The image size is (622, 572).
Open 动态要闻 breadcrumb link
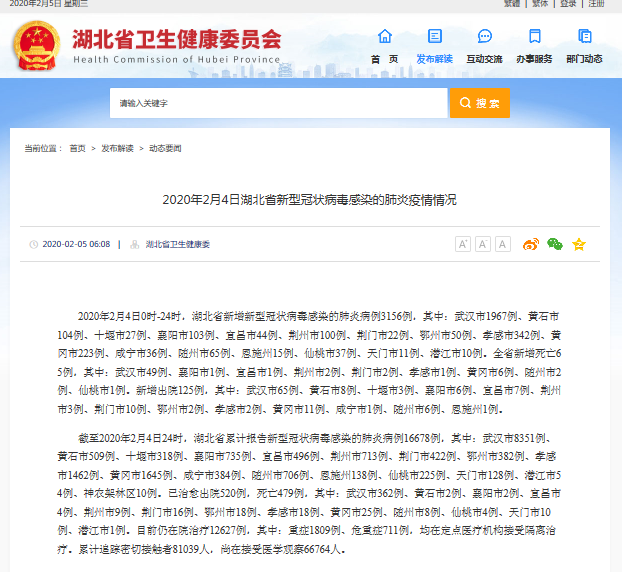[165, 148]
